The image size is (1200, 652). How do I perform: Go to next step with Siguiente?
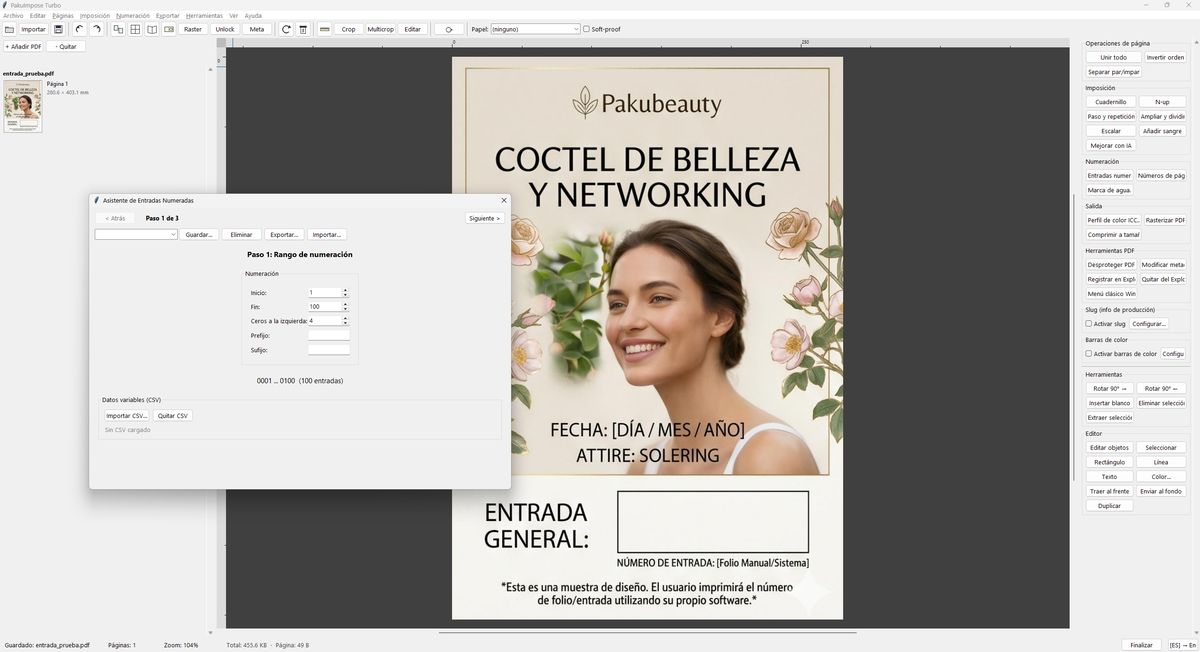[484, 218]
